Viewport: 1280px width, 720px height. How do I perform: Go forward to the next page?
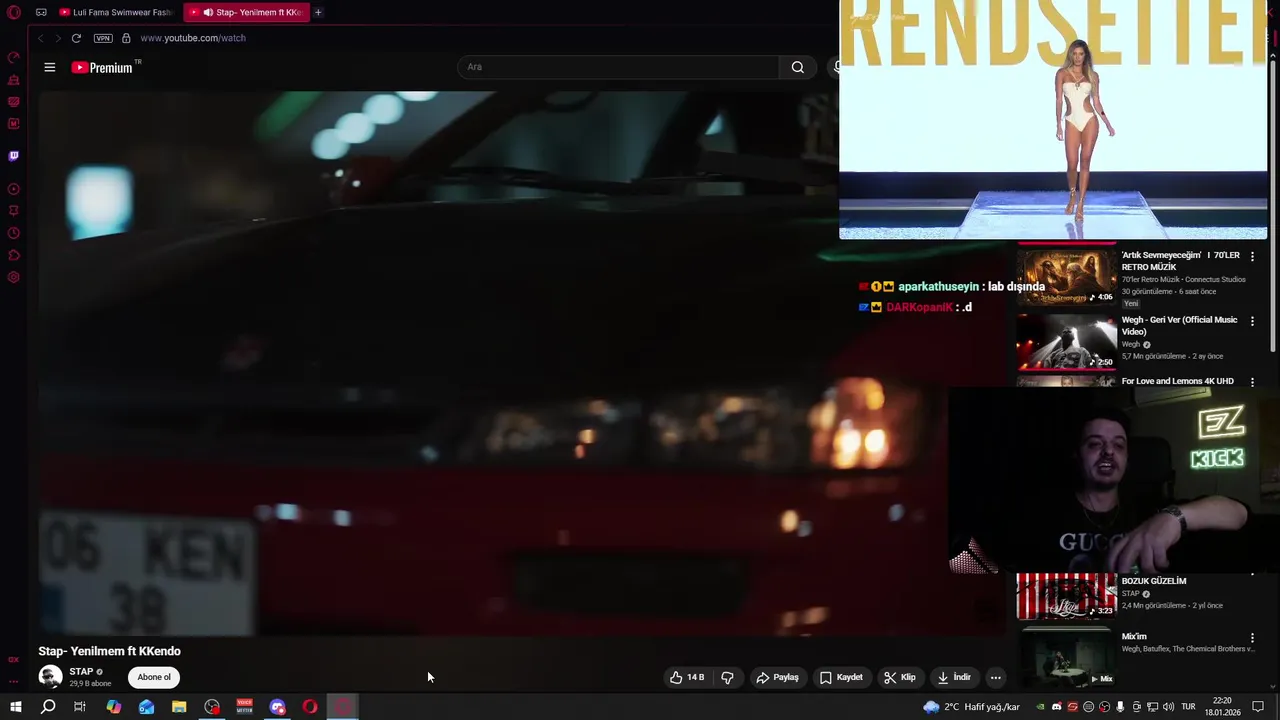pos(58,38)
